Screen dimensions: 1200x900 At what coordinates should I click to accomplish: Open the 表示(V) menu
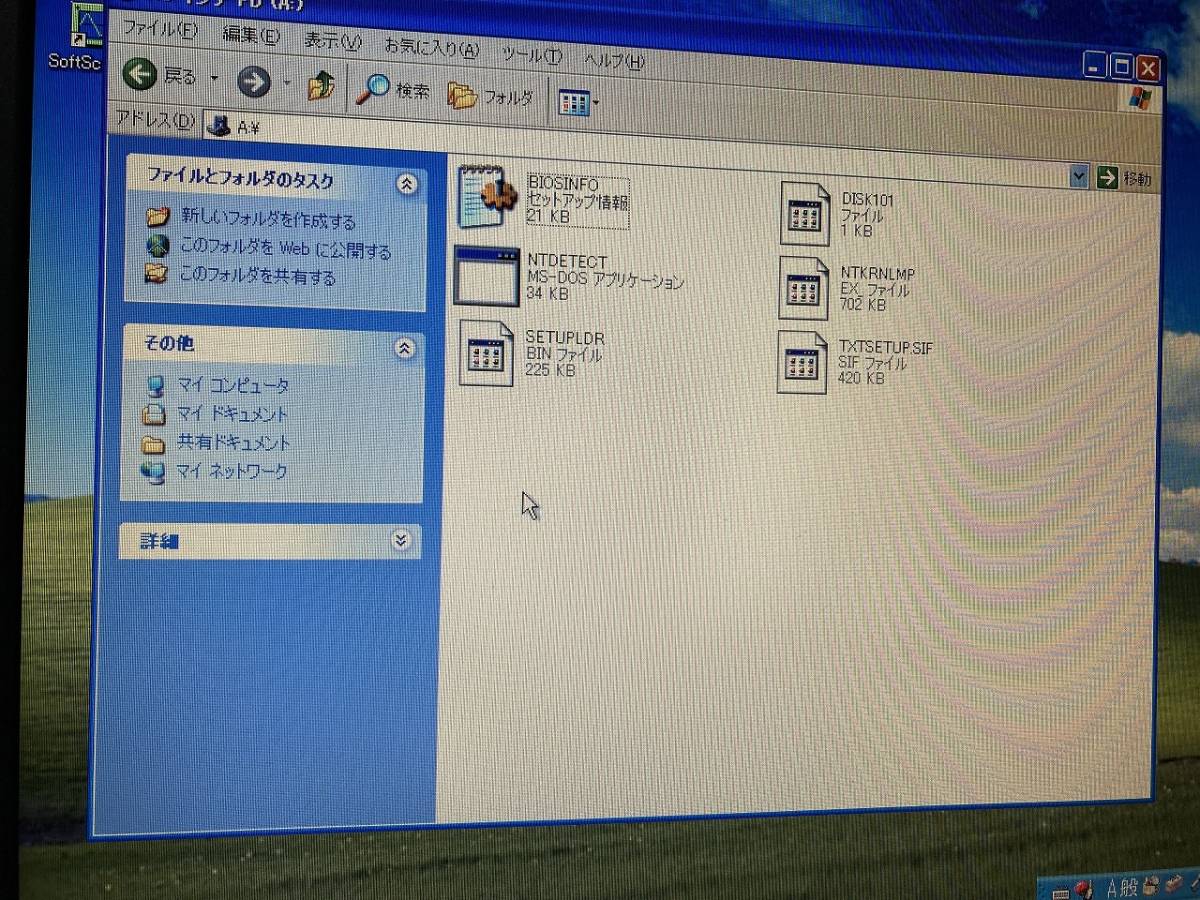click(x=333, y=41)
